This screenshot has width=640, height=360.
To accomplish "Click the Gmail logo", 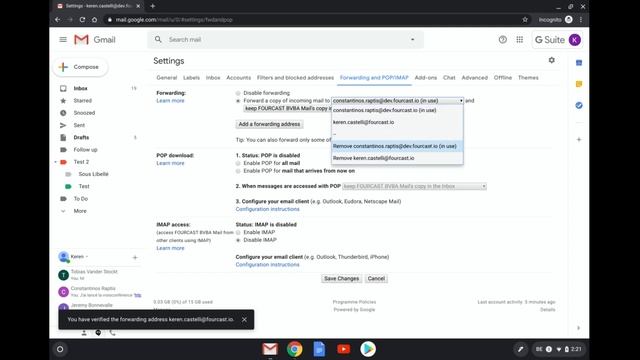I will [x=95, y=40].
